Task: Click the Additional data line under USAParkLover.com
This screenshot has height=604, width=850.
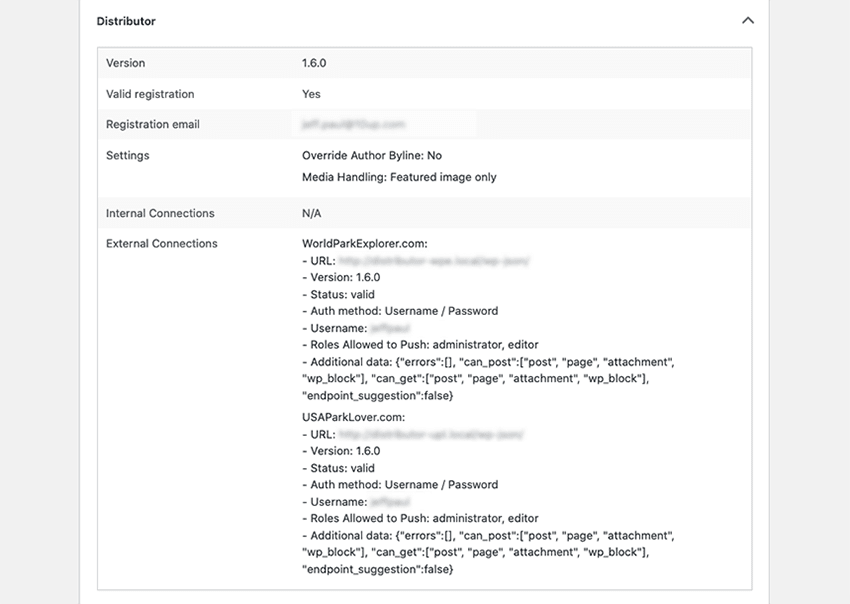Action: pyautogui.click(x=488, y=536)
